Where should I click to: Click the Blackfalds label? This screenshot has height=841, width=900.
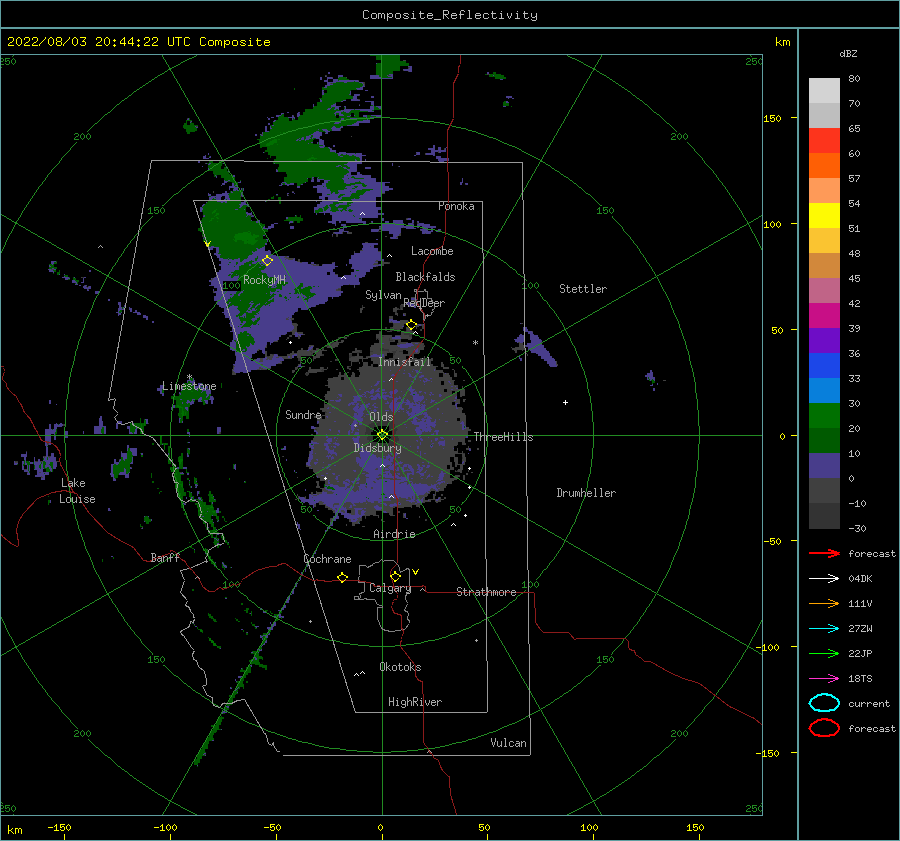(425, 277)
